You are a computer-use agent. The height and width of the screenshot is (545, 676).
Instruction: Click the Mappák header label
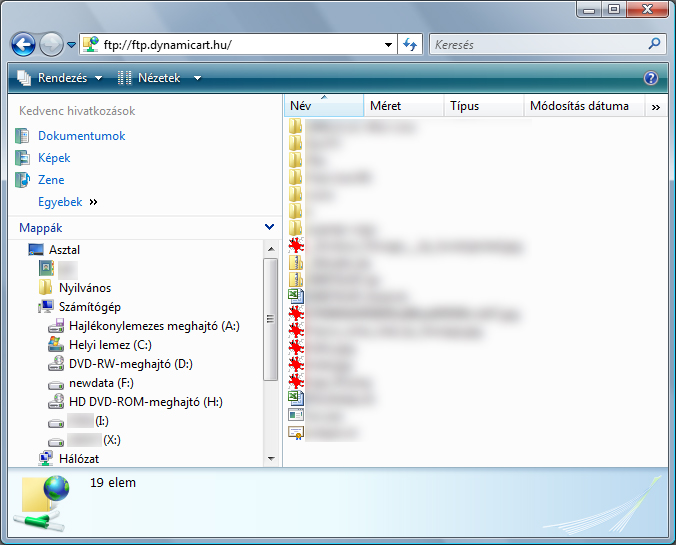coord(41,228)
